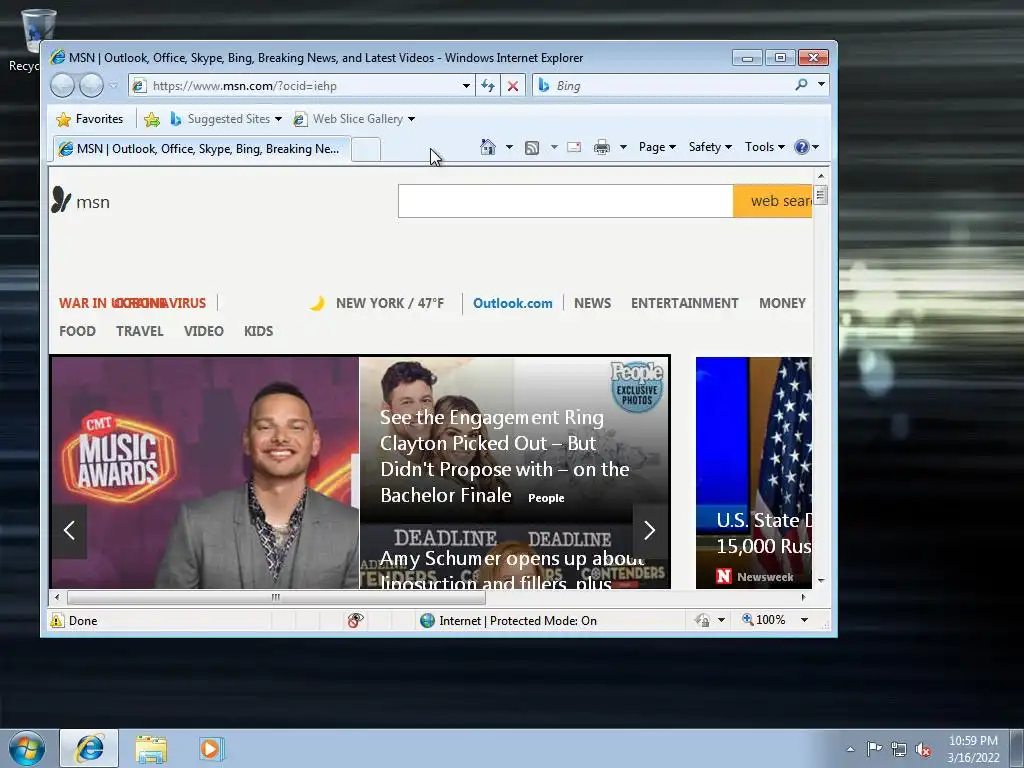Click the muted volume tray icon
This screenshot has height=768, width=1024.
(x=923, y=750)
